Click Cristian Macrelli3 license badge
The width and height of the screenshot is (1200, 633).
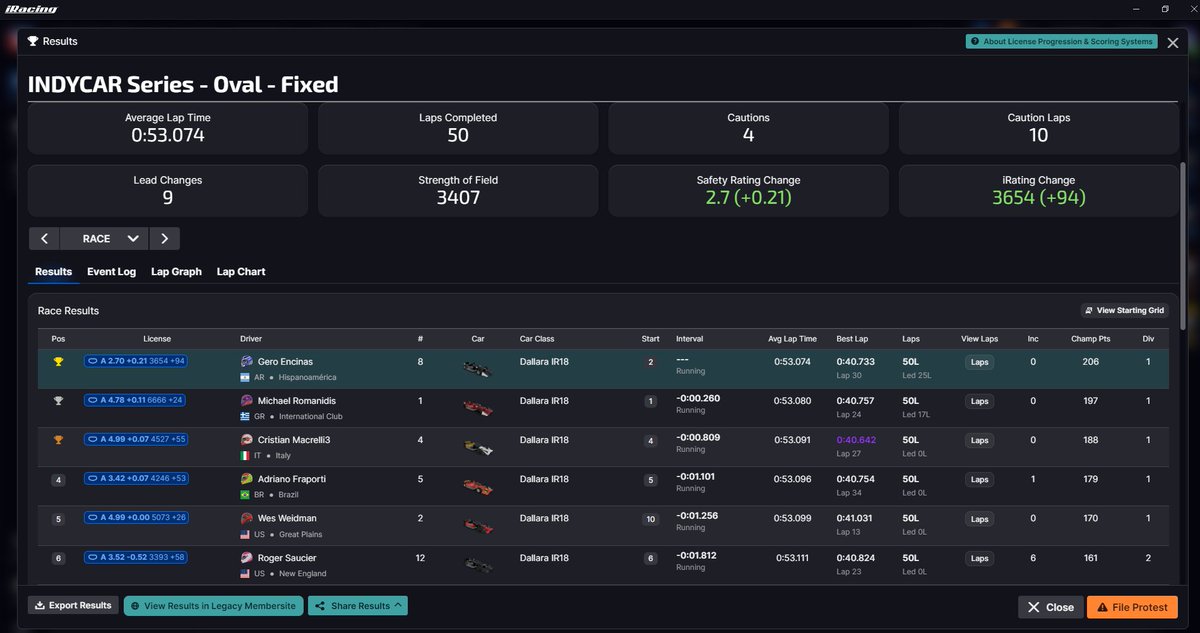[137, 438]
